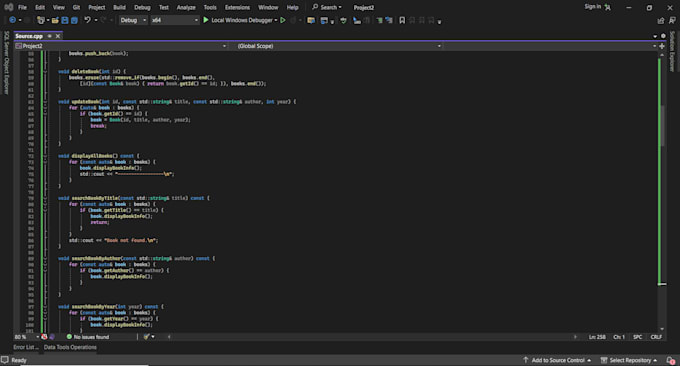Decrease line indent toolbar icon
The height and width of the screenshot is (366, 680).
tap(389, 20)
